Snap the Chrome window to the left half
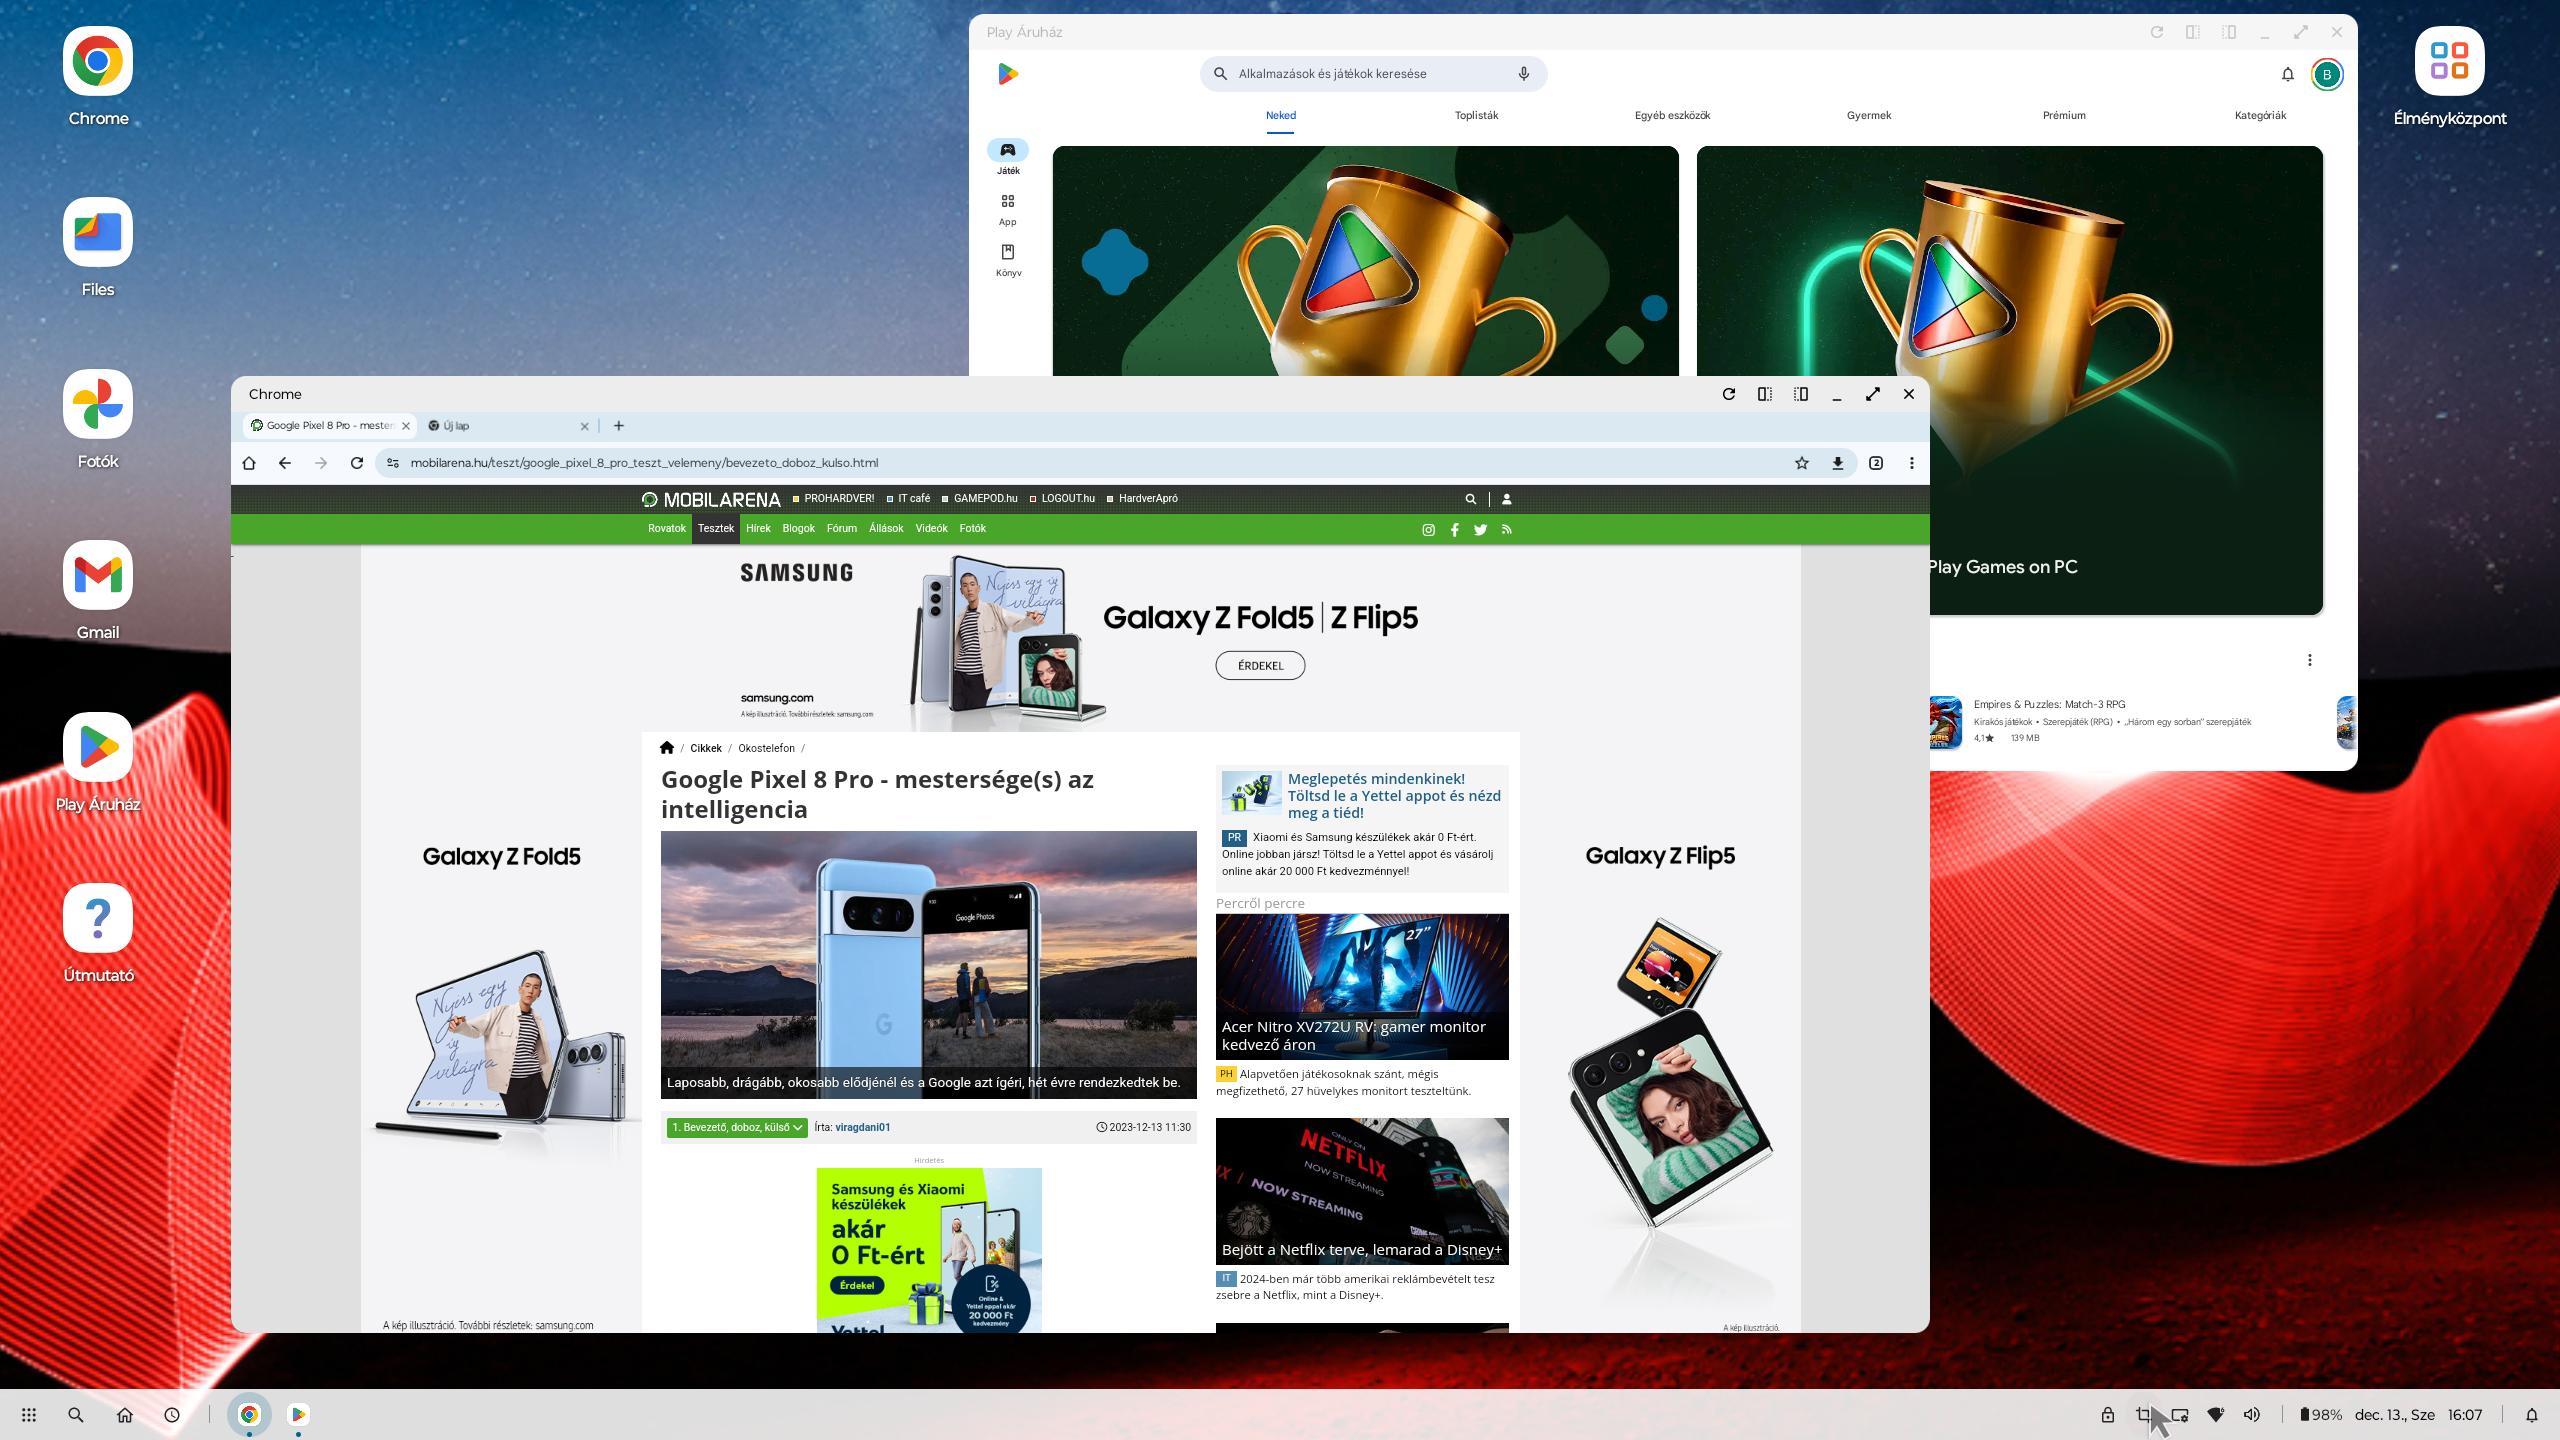This screenshot has height=1440, width=2560. (x=1765, y=394)
